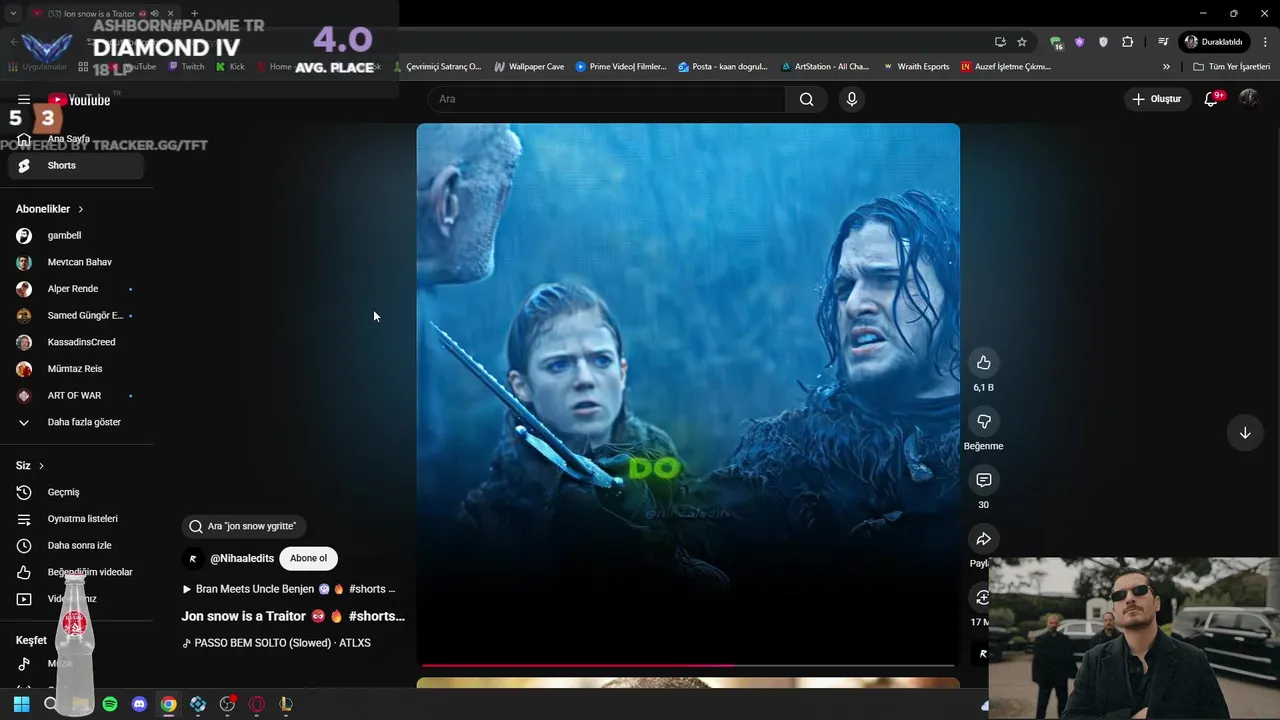Open the remix button showing 17

(x=982, y=598)
